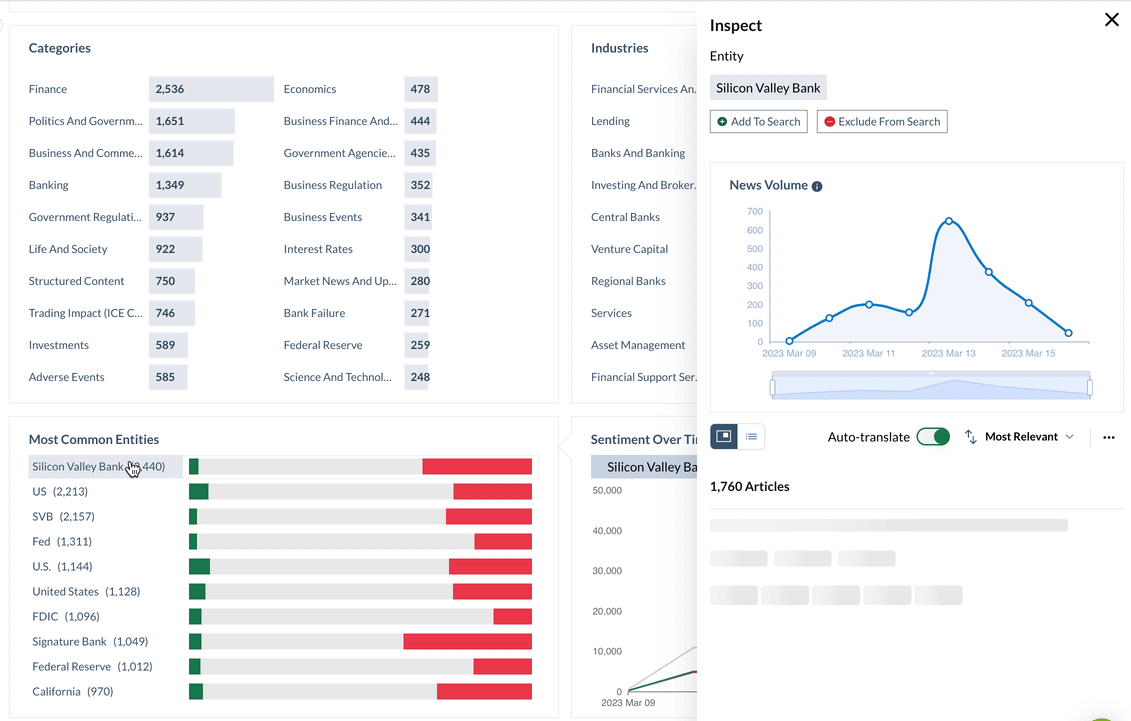Click the sort arrows icon beside Most Relevant

point(971,437)
